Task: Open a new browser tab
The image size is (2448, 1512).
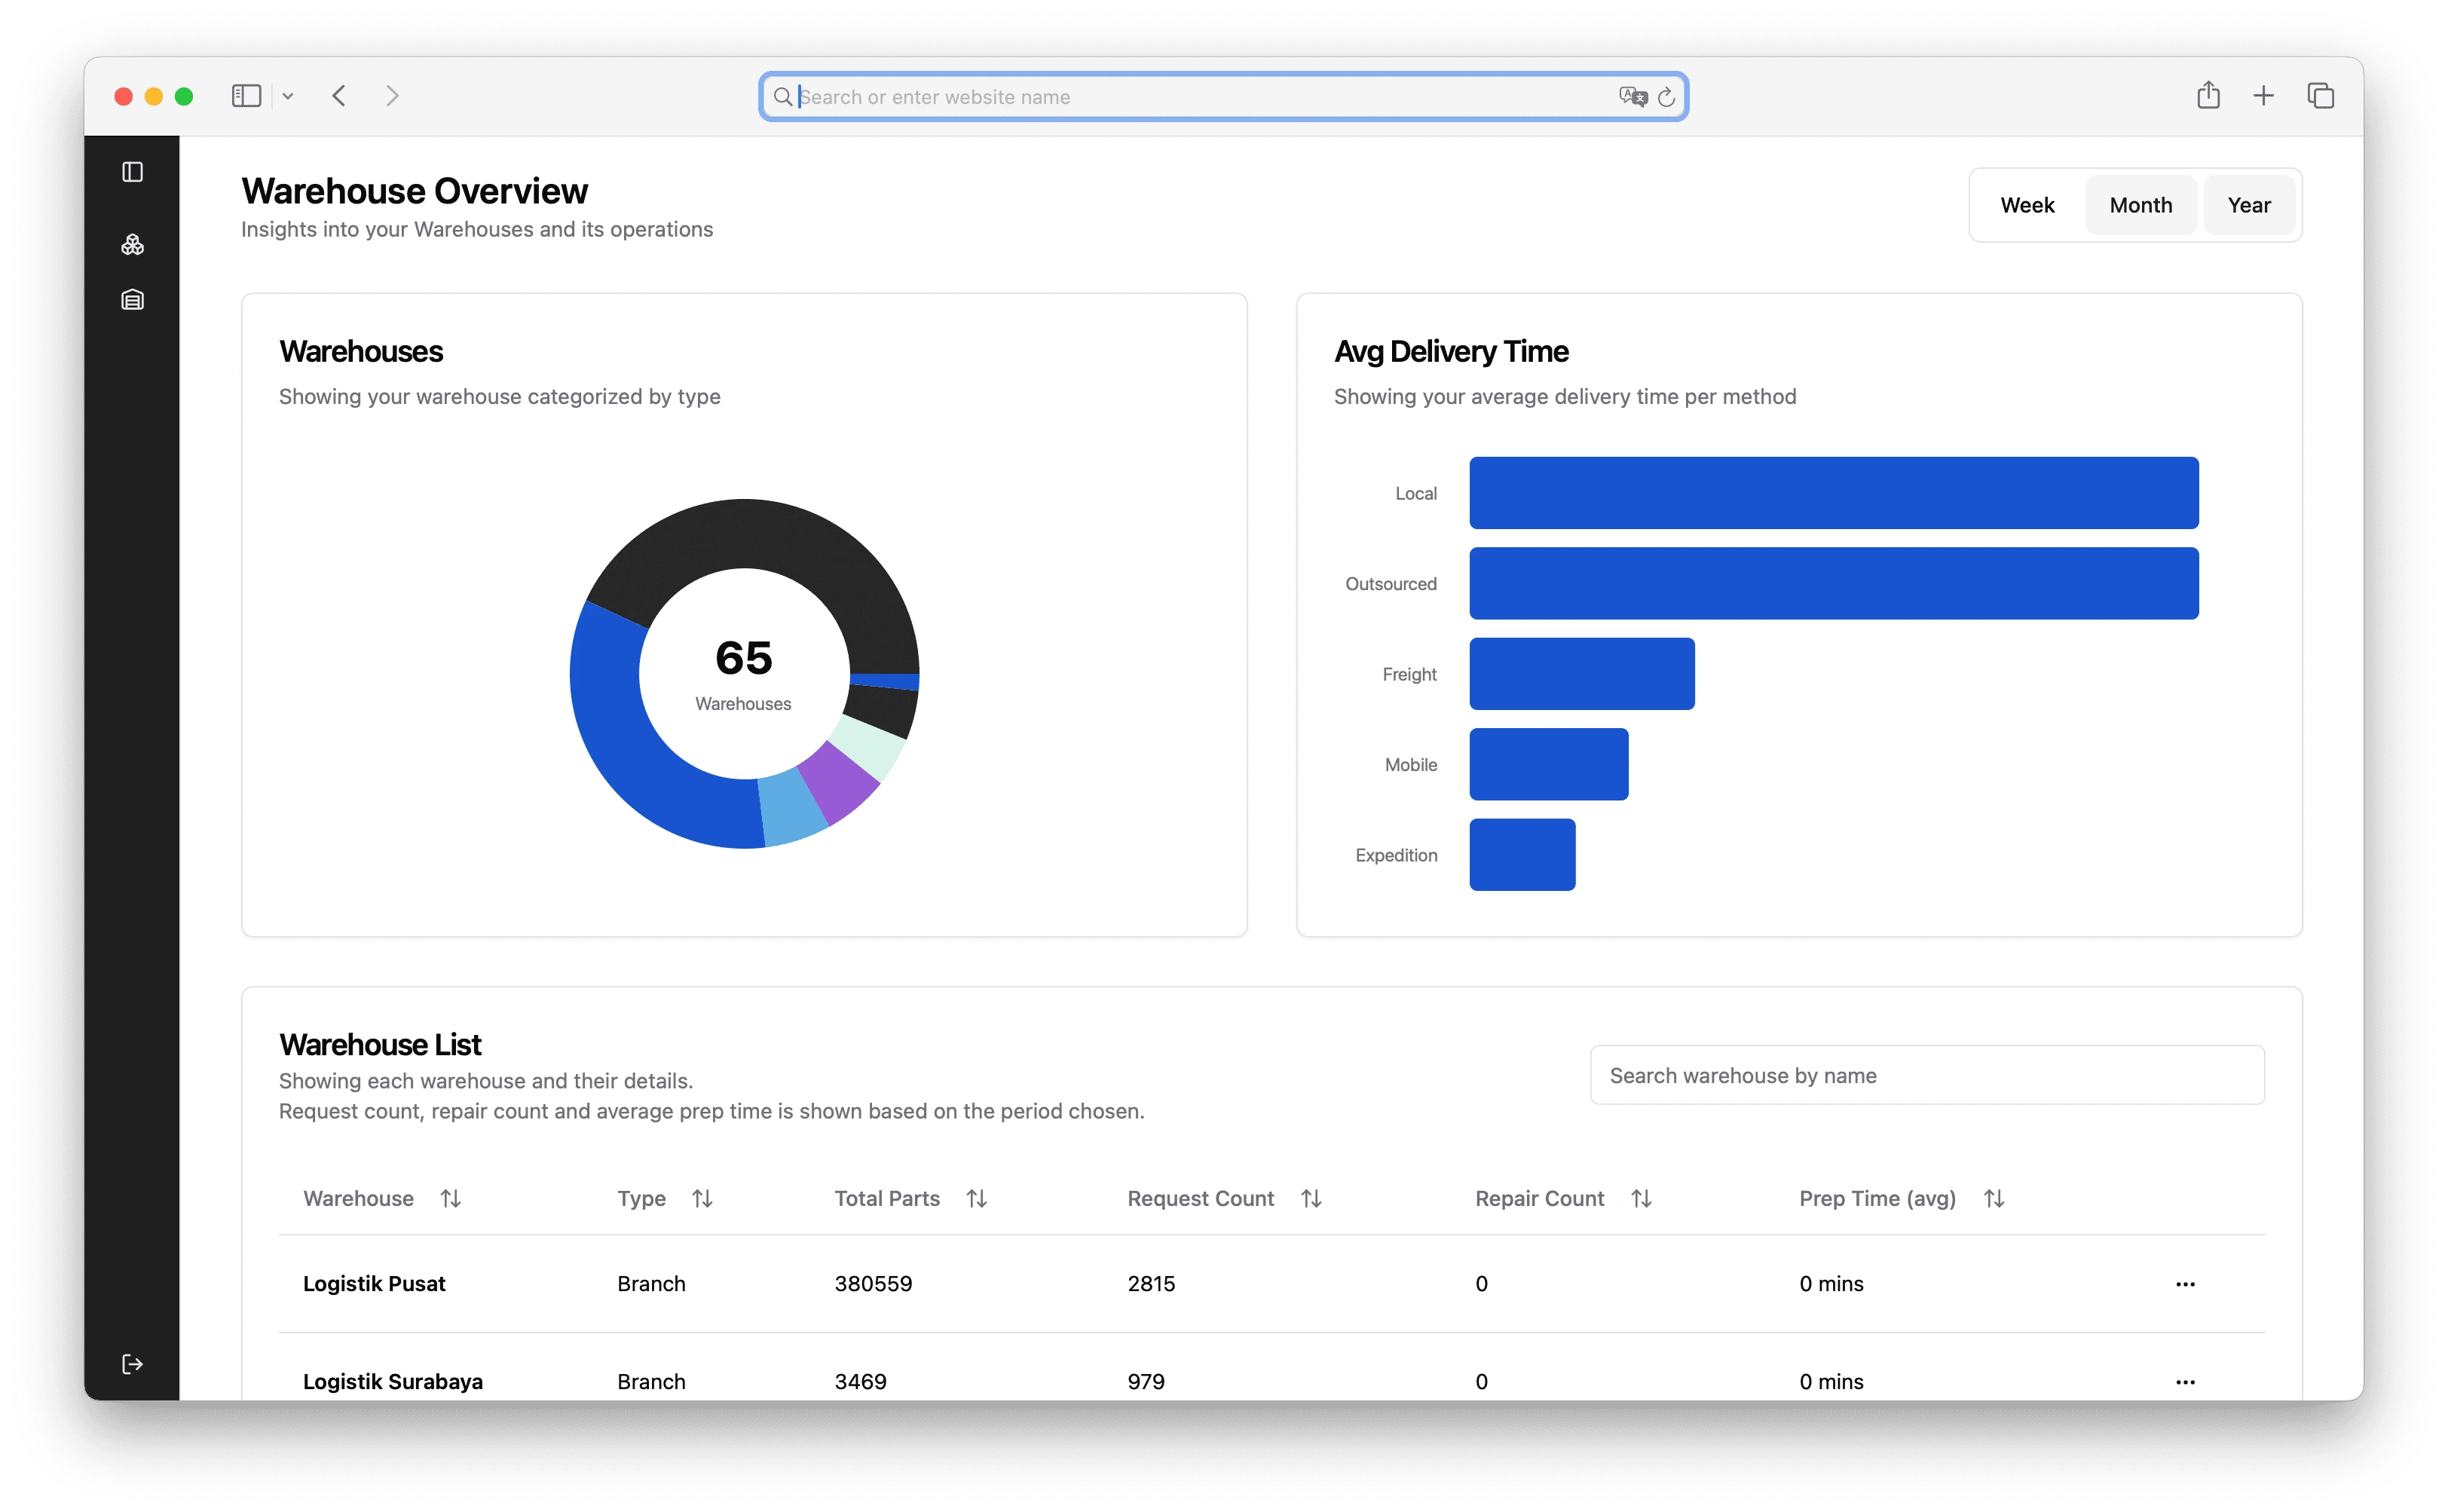Action: [2264, 95]
